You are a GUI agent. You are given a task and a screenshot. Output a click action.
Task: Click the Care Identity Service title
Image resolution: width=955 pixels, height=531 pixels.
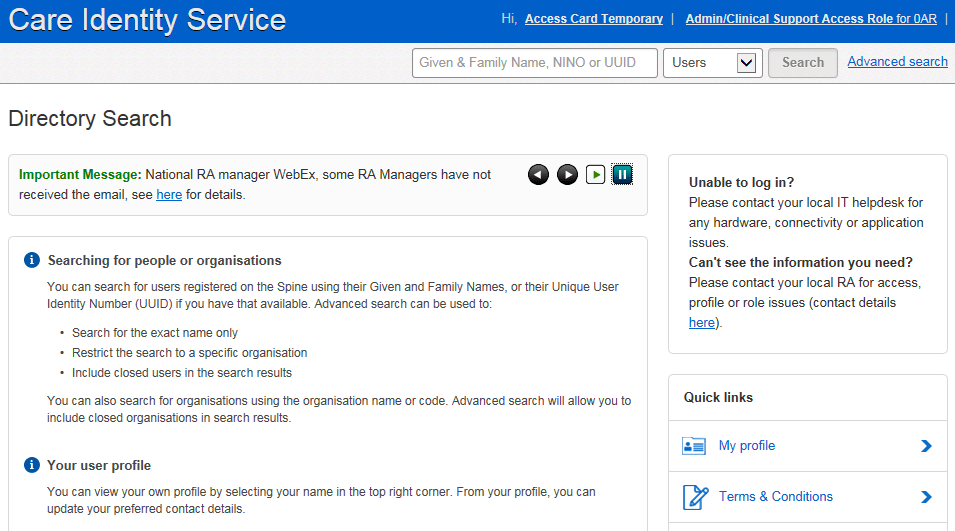click(x=147, y=19)
